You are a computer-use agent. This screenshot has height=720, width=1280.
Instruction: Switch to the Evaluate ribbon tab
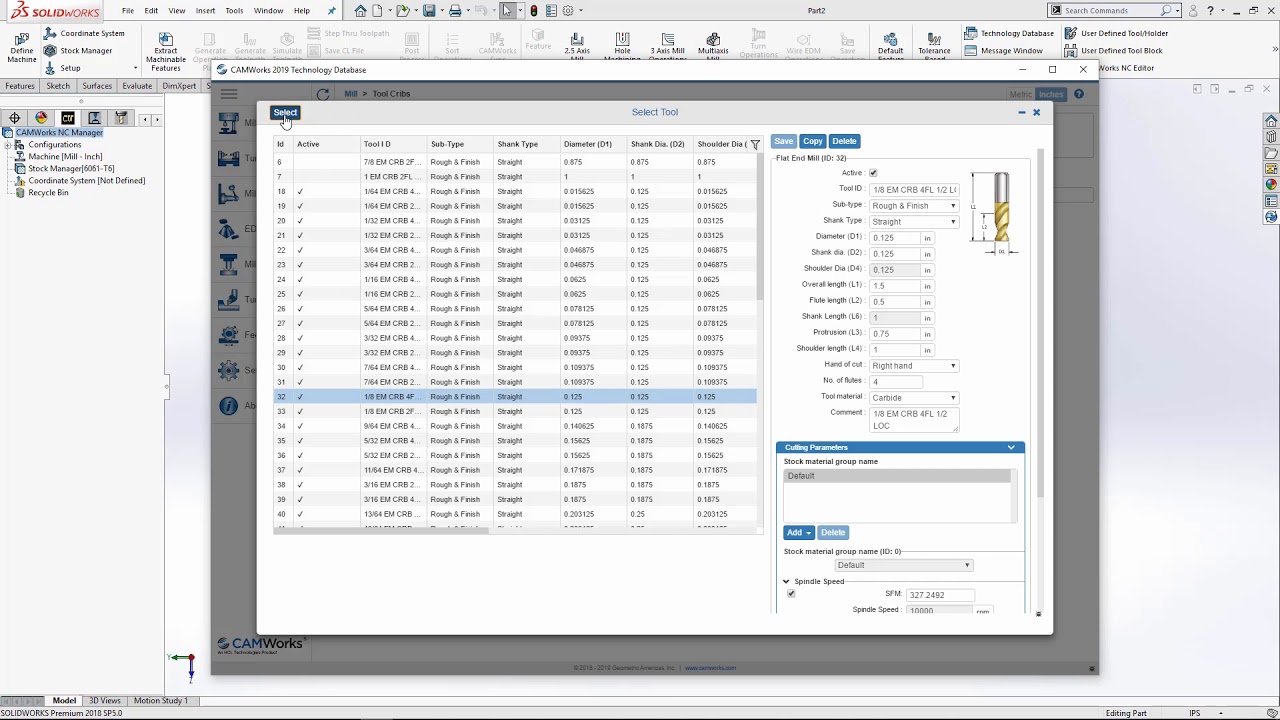click(137, 86)
